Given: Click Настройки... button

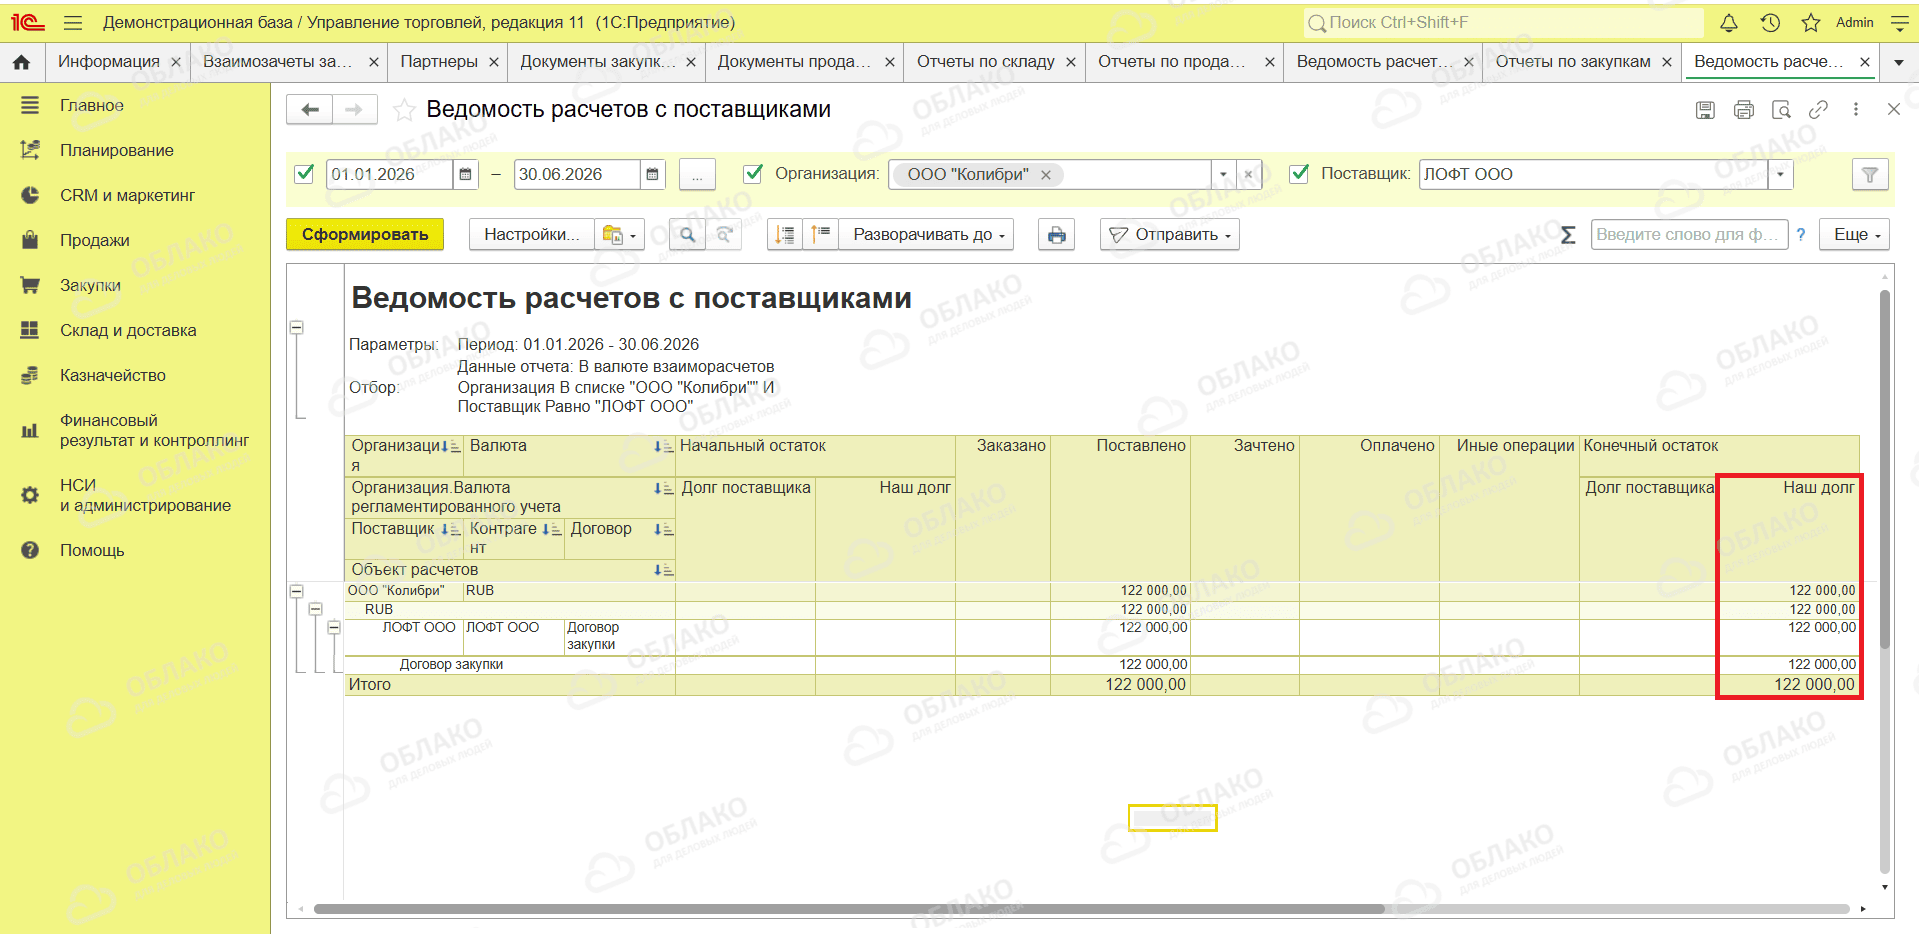Looking at the screenshot, I should click(x=532, y=235).
